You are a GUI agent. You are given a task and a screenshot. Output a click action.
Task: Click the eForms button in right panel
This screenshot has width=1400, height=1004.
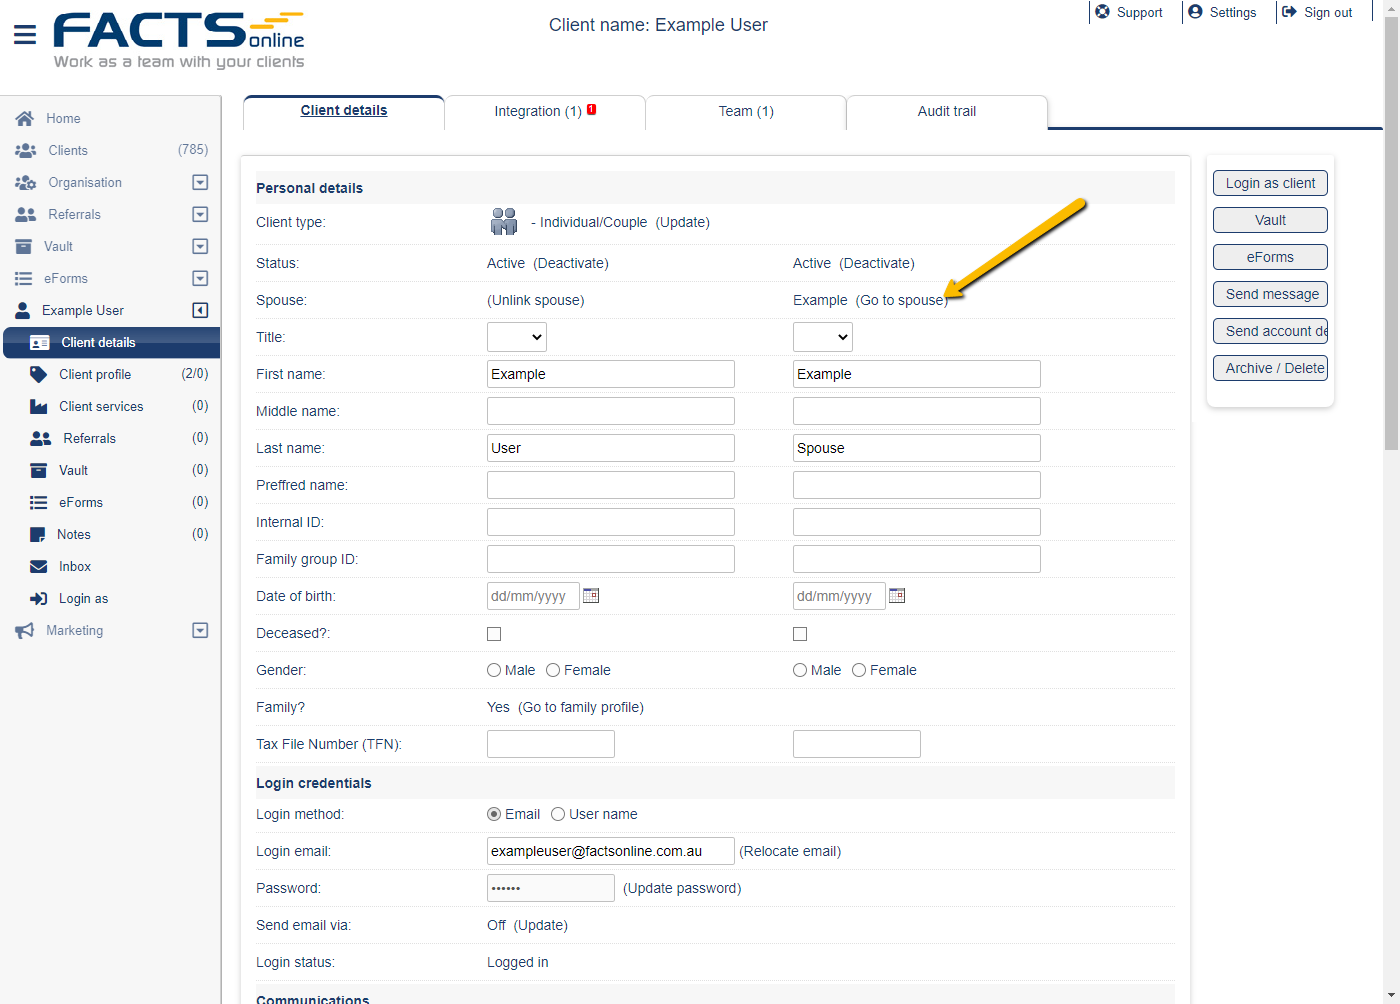point(1270,257)
